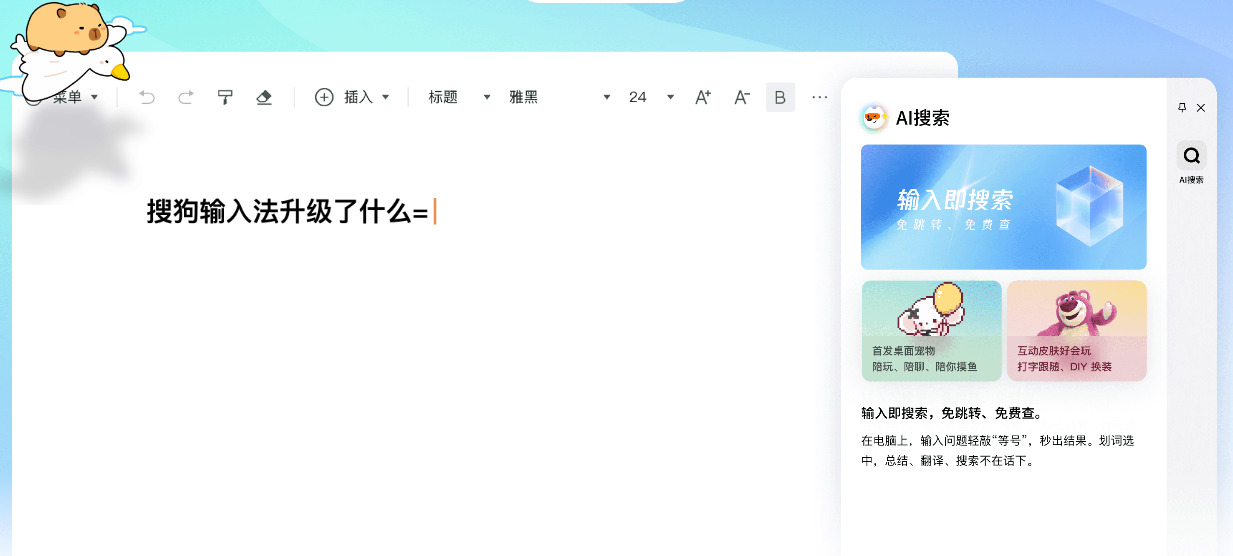
Task: Decrease font size with A- icon
Action: coord(742,97)
